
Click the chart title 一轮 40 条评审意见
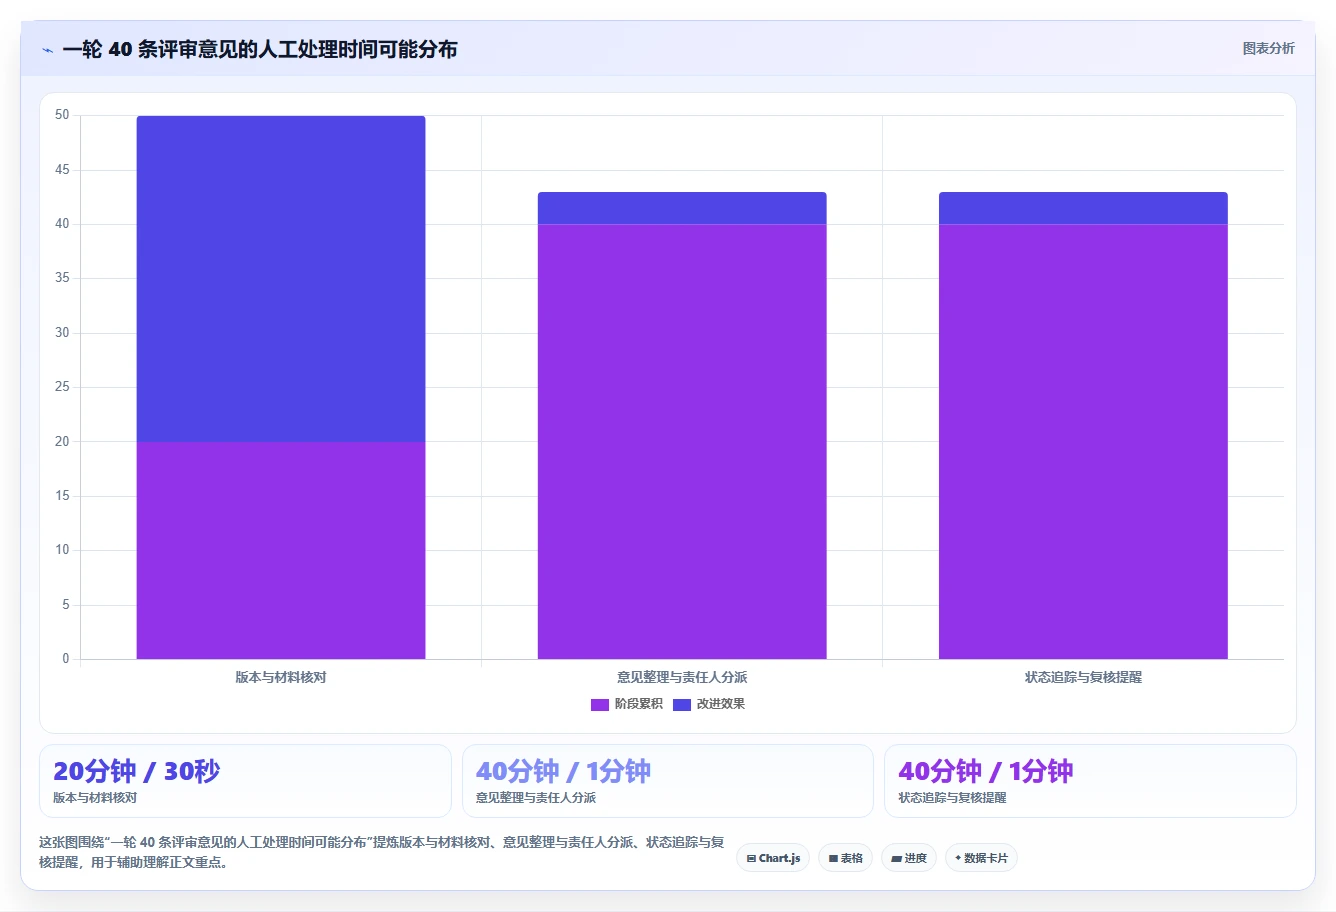pos(259,49)
